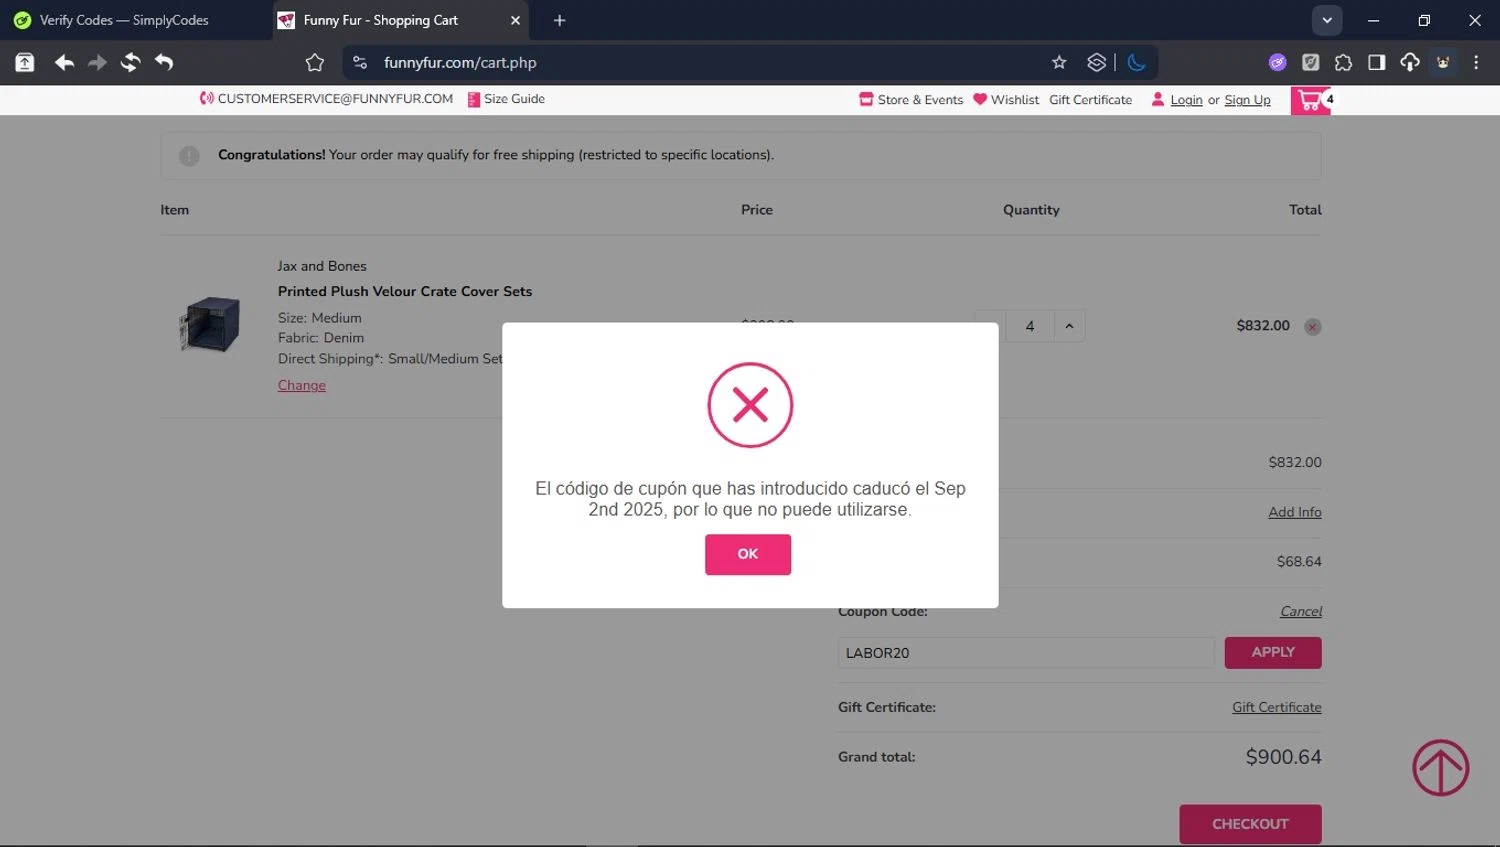Click the upload icon left of back arrow
The width and height of the screenshot is (1500, 847).
point(25,62)
